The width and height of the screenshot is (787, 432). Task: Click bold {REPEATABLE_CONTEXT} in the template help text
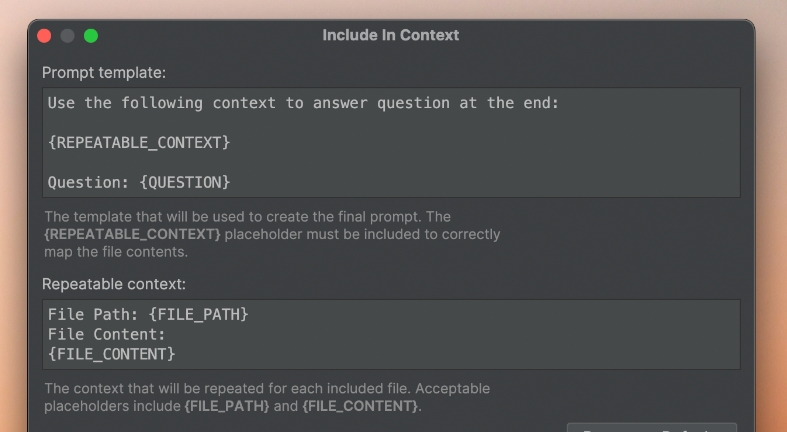click(132, 234)
